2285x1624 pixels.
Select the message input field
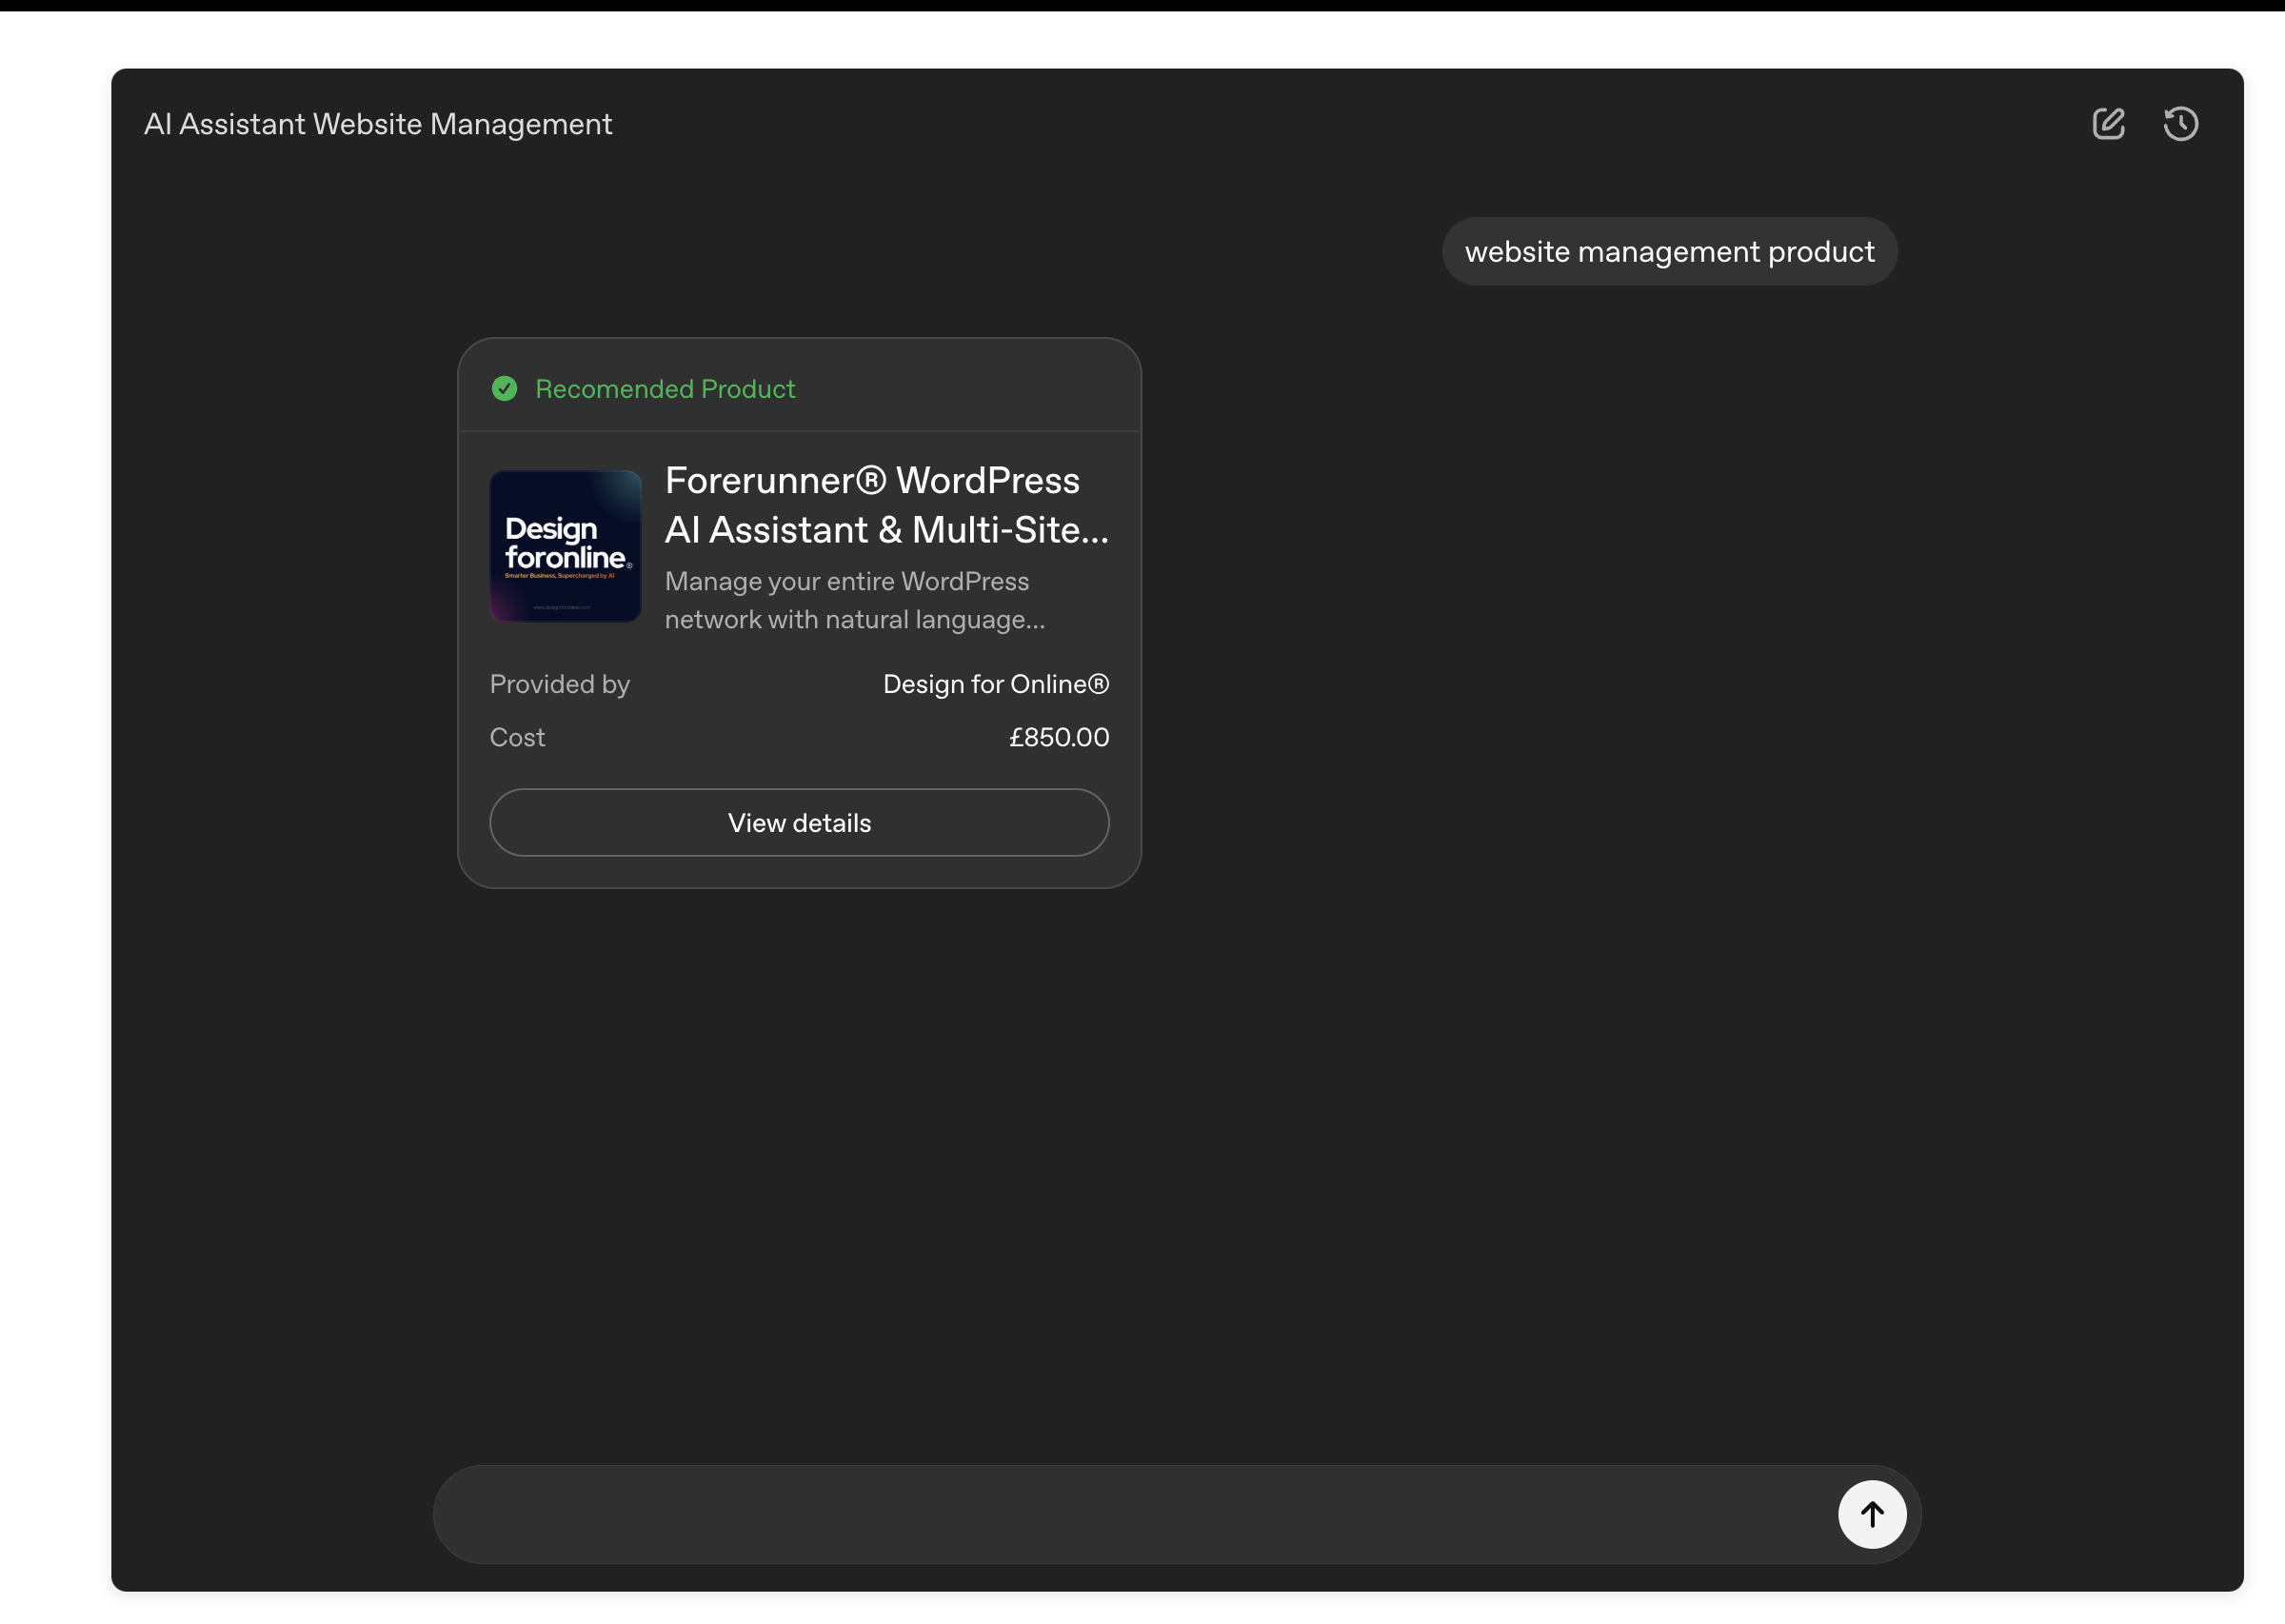click(1100, 1513)
